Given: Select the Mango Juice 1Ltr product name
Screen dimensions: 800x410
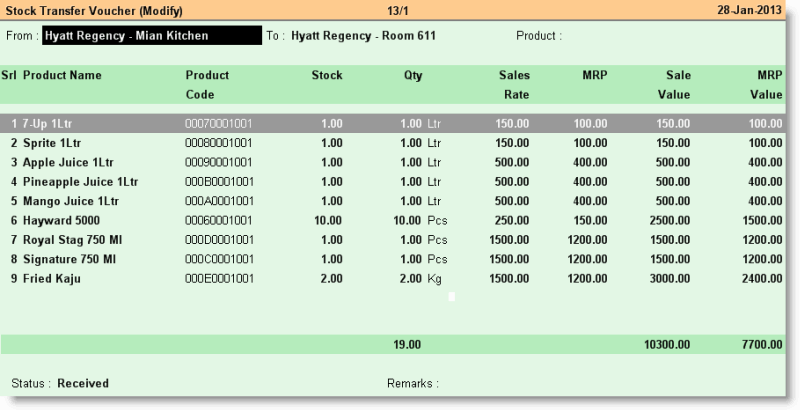Looking at the screenshot, I should click(71, 201).
